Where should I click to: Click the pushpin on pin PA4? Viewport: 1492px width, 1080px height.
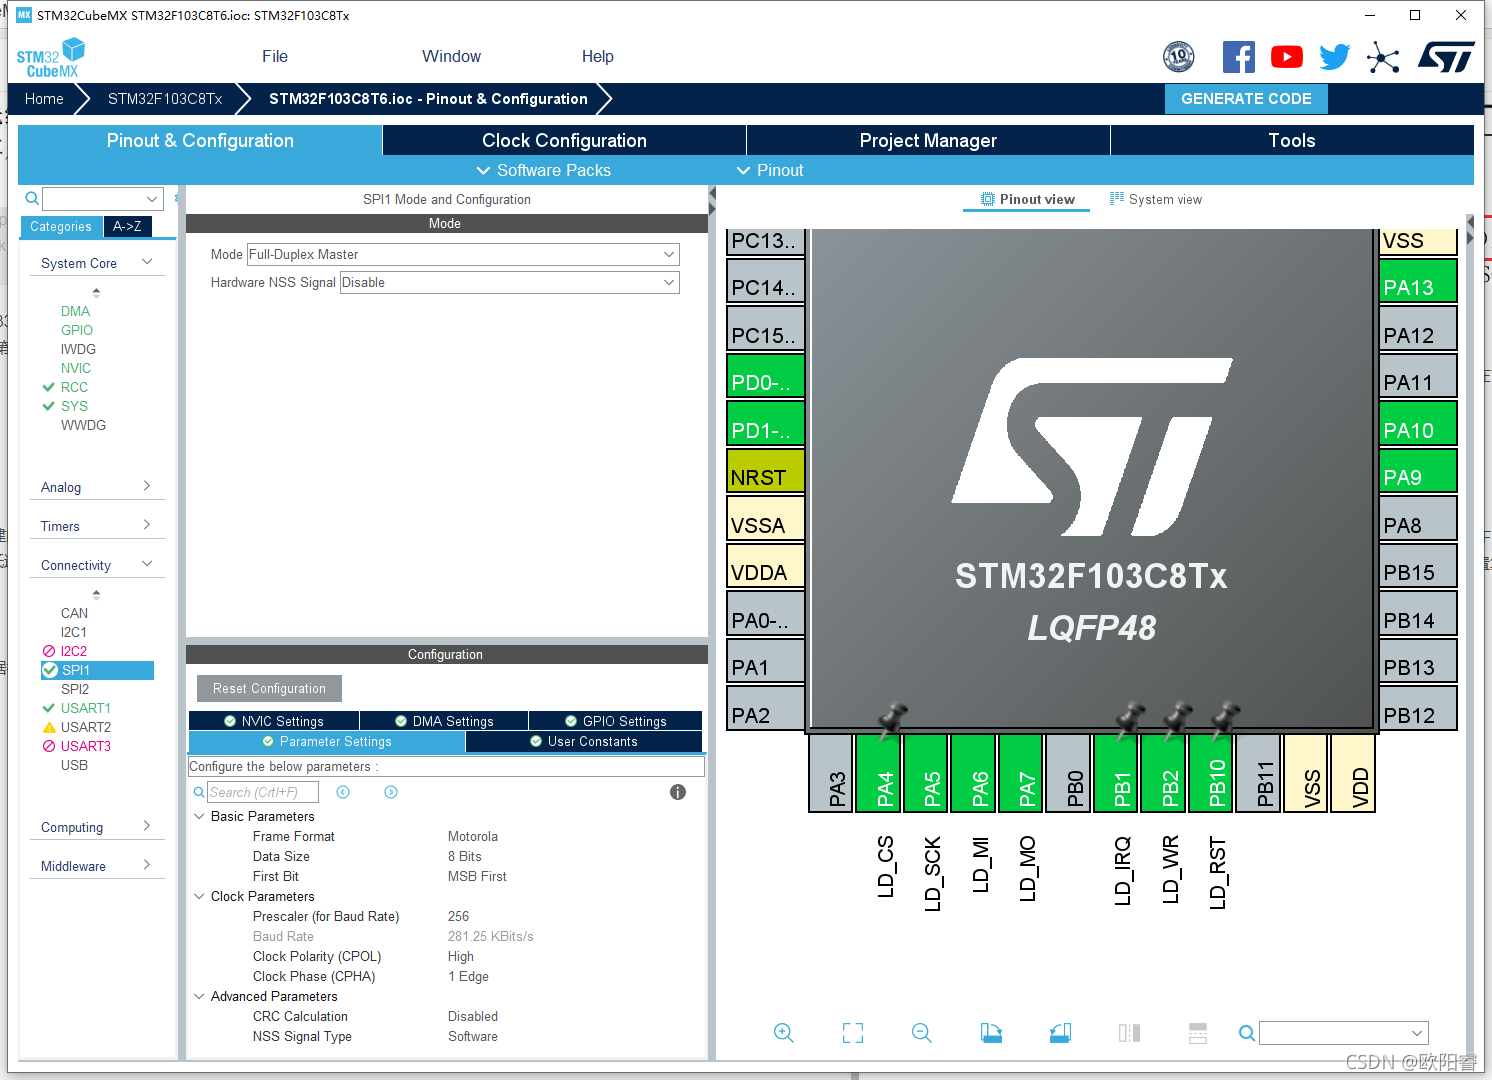892,718
